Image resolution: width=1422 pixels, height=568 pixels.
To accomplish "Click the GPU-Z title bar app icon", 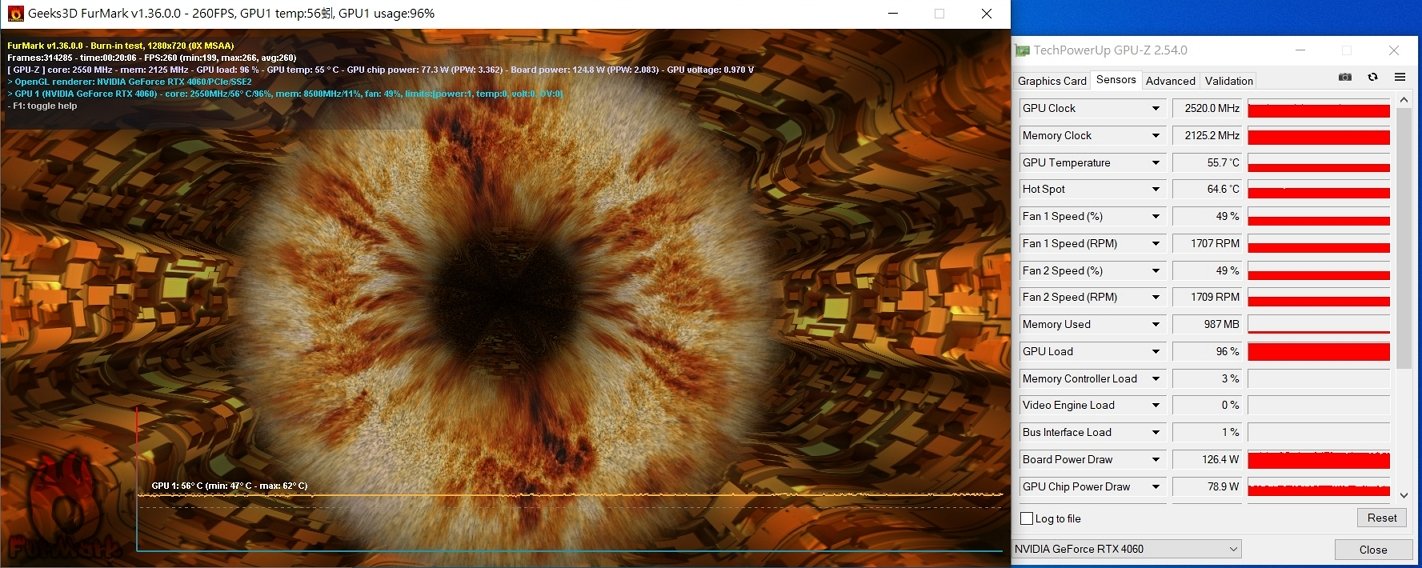I will [1022, 50].
